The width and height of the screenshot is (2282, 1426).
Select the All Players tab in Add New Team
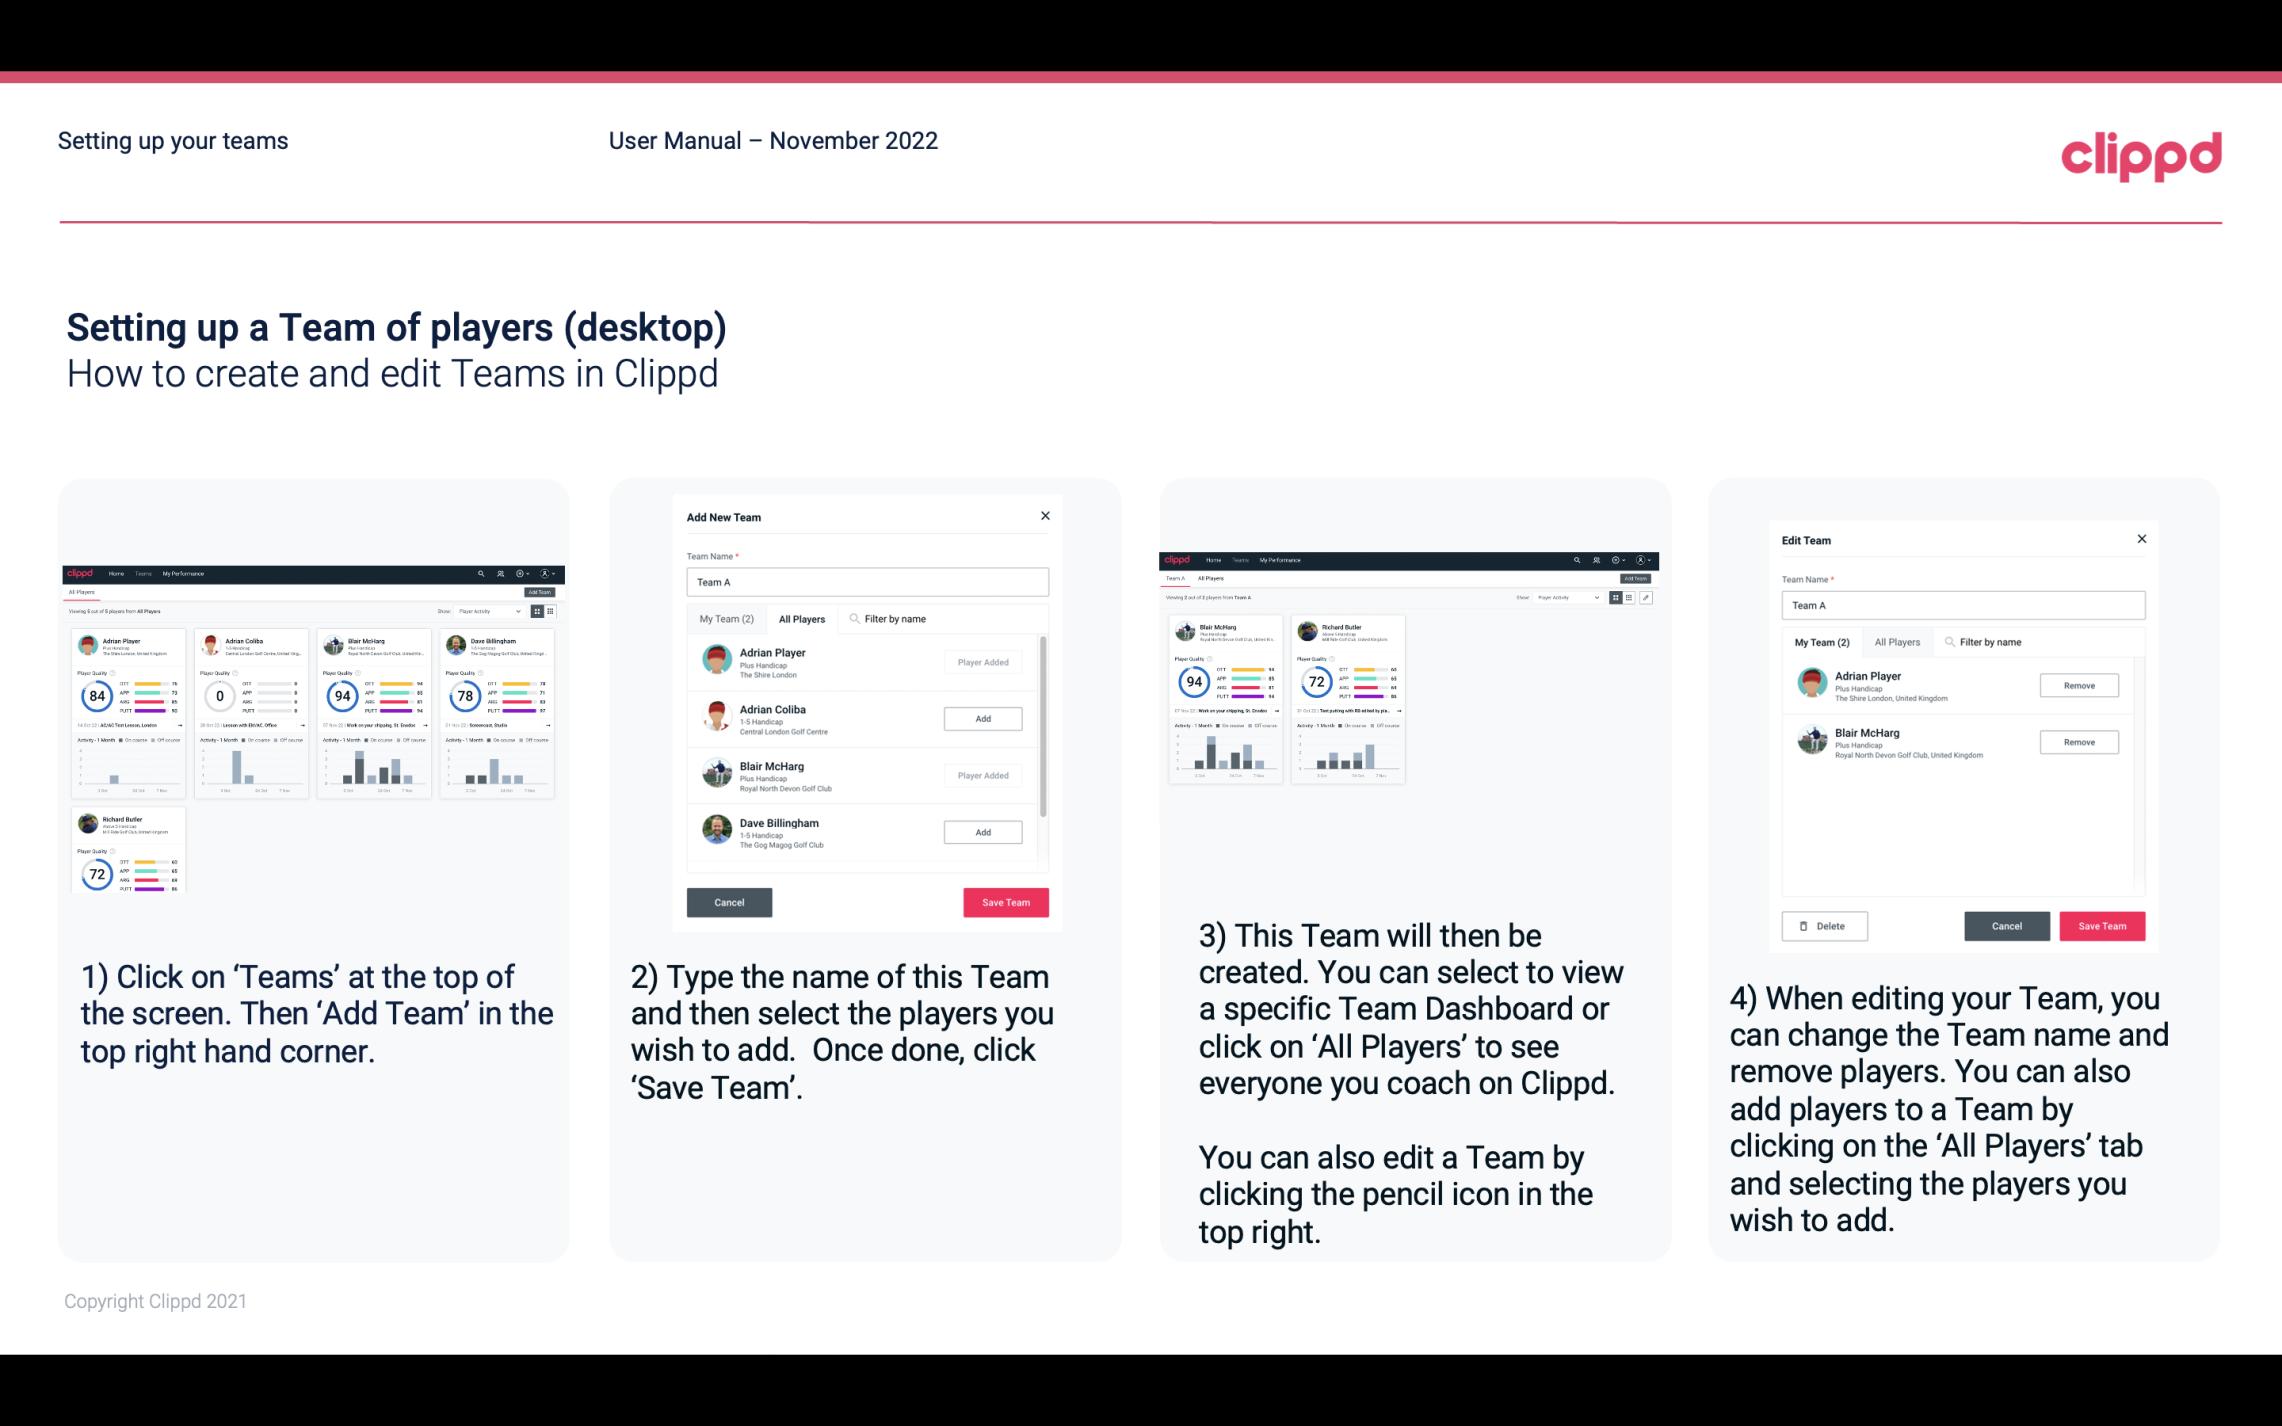(x=802, y=619)
